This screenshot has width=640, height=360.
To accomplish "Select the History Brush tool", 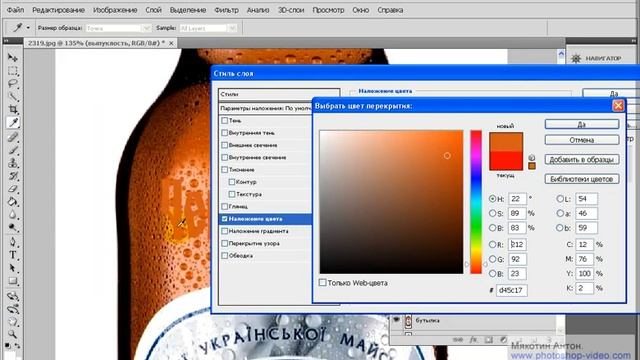I will click(x=13, y=176).
